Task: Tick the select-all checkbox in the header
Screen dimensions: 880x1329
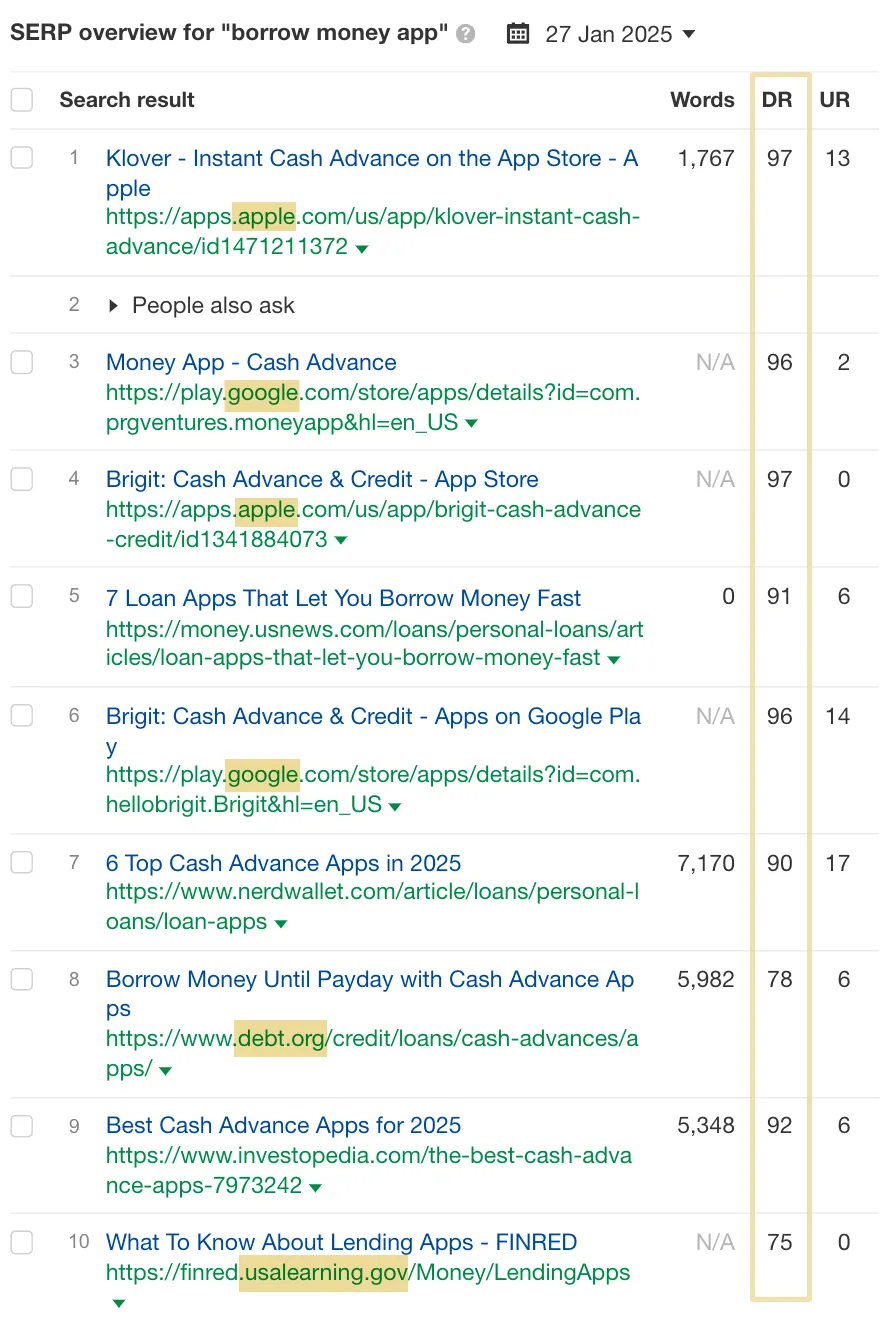Action: click(22, 100)
